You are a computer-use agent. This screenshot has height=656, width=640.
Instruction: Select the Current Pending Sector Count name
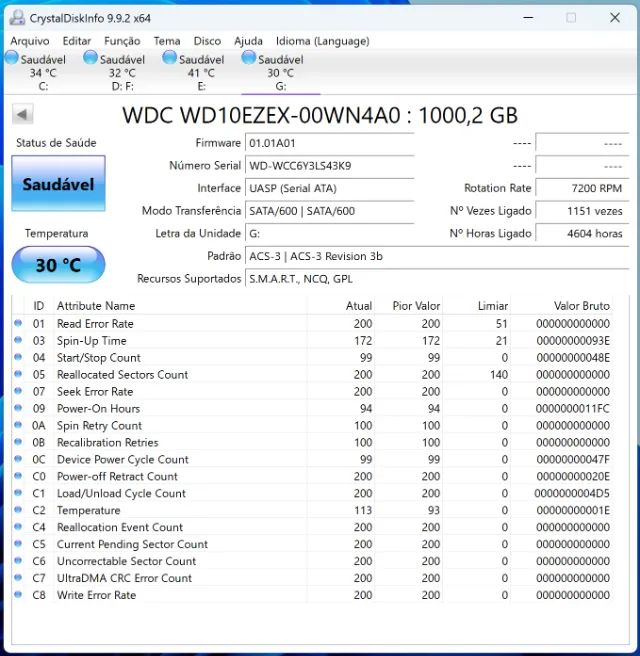point(132,544)
